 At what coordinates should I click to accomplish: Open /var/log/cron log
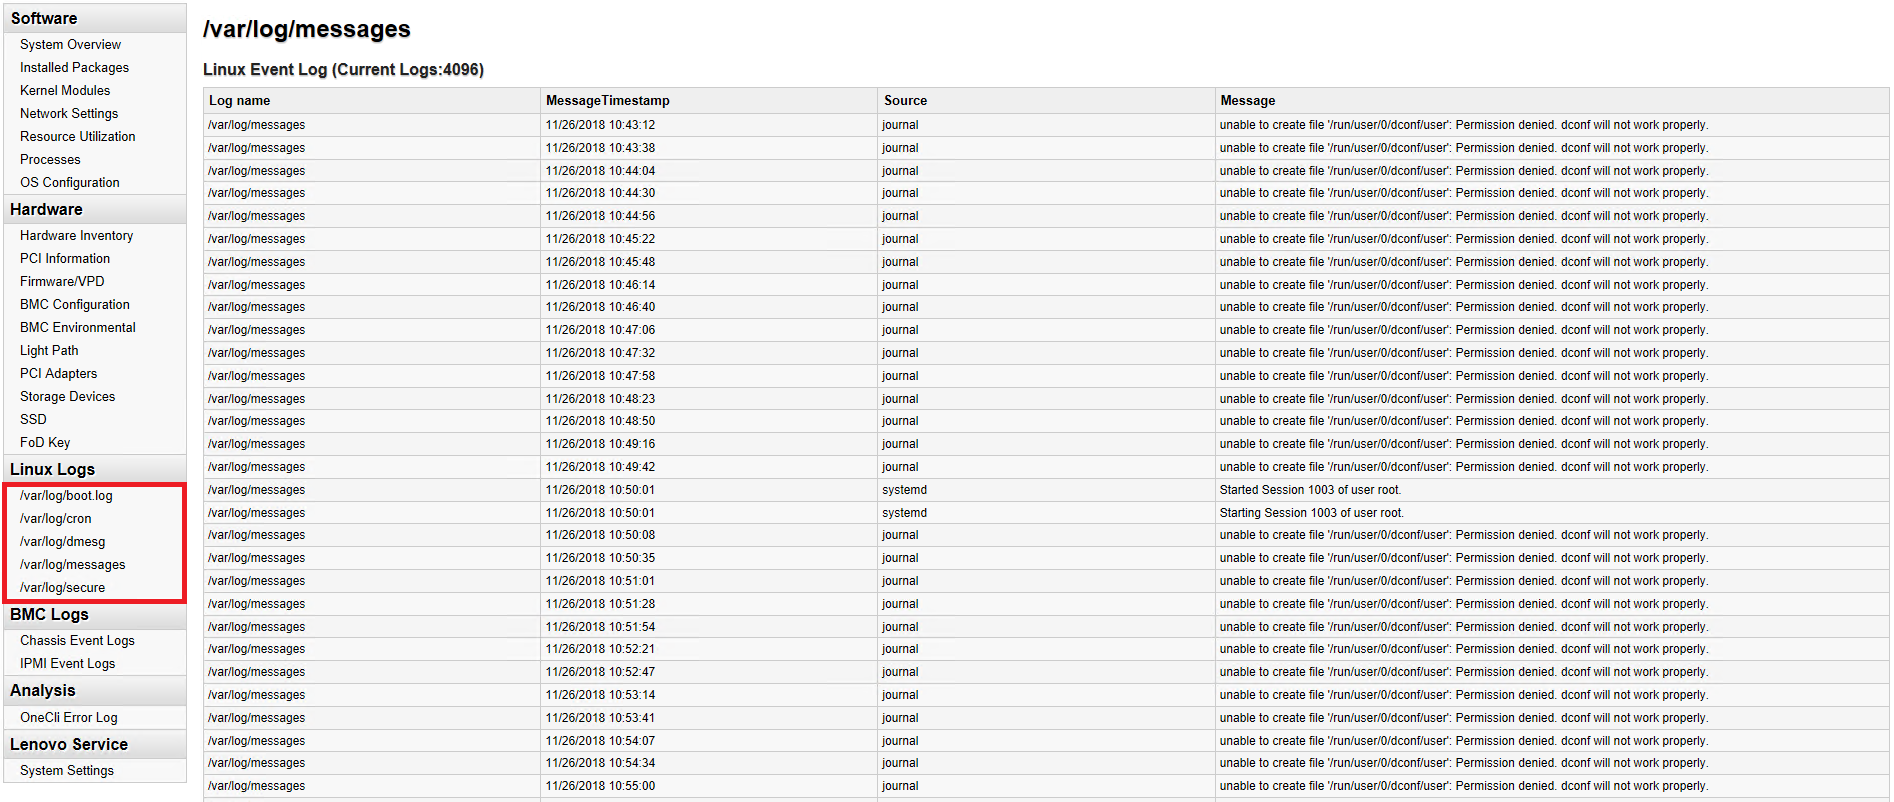point(56,518)
